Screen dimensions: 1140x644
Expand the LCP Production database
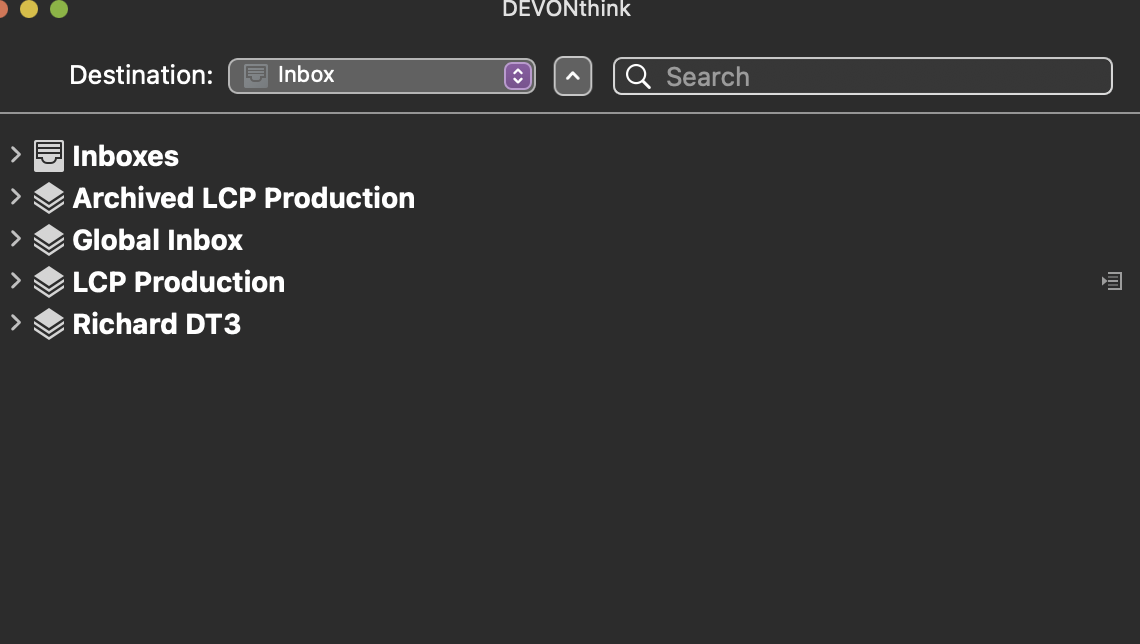point(15,281)
